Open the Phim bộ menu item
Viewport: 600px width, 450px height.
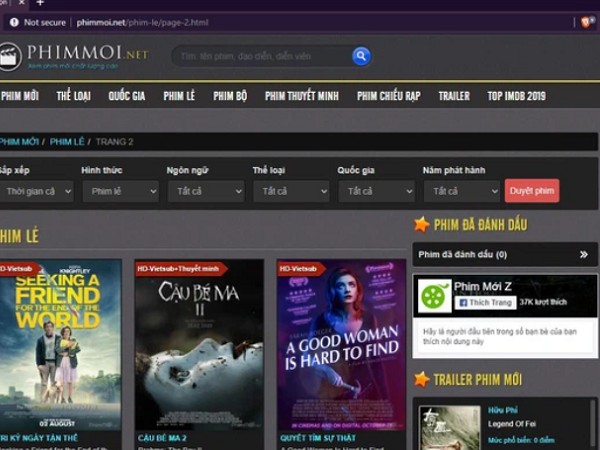[230, 96]
